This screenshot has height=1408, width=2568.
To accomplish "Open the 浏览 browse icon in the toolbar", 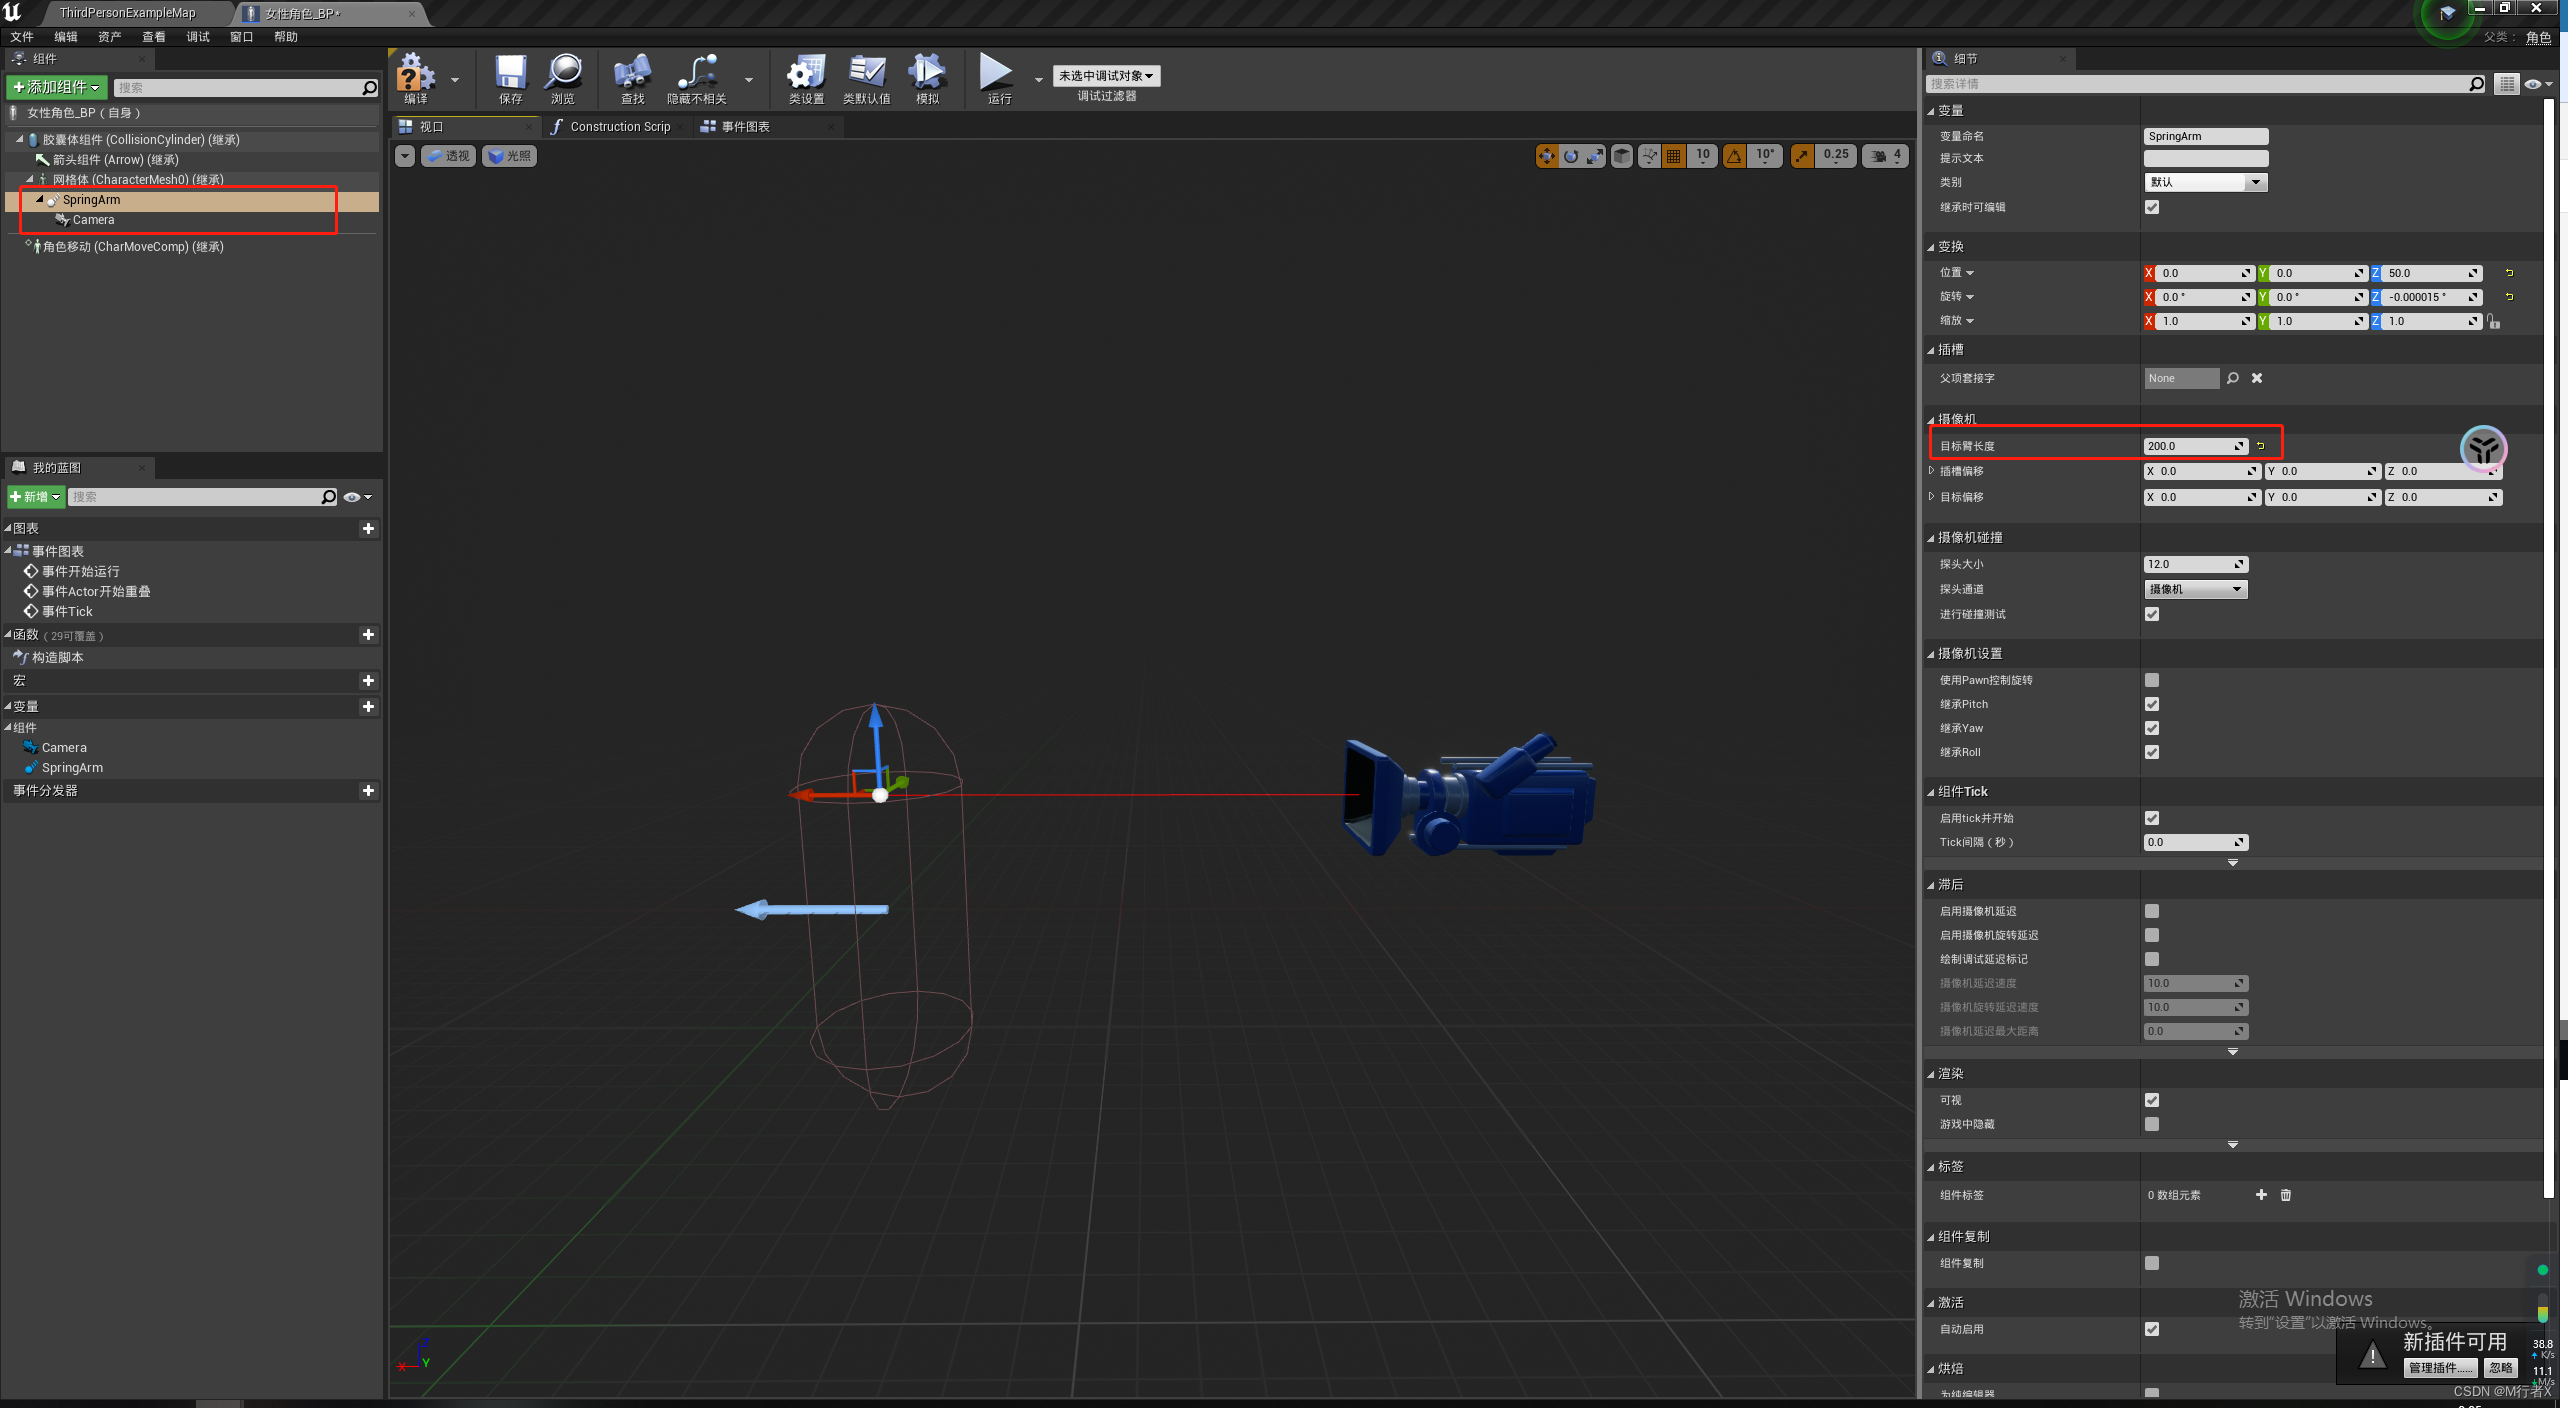I will [563, 78].
